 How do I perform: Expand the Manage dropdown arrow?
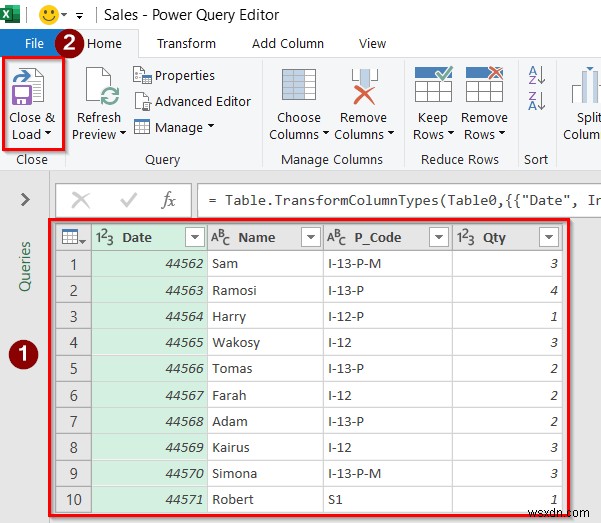211,126
